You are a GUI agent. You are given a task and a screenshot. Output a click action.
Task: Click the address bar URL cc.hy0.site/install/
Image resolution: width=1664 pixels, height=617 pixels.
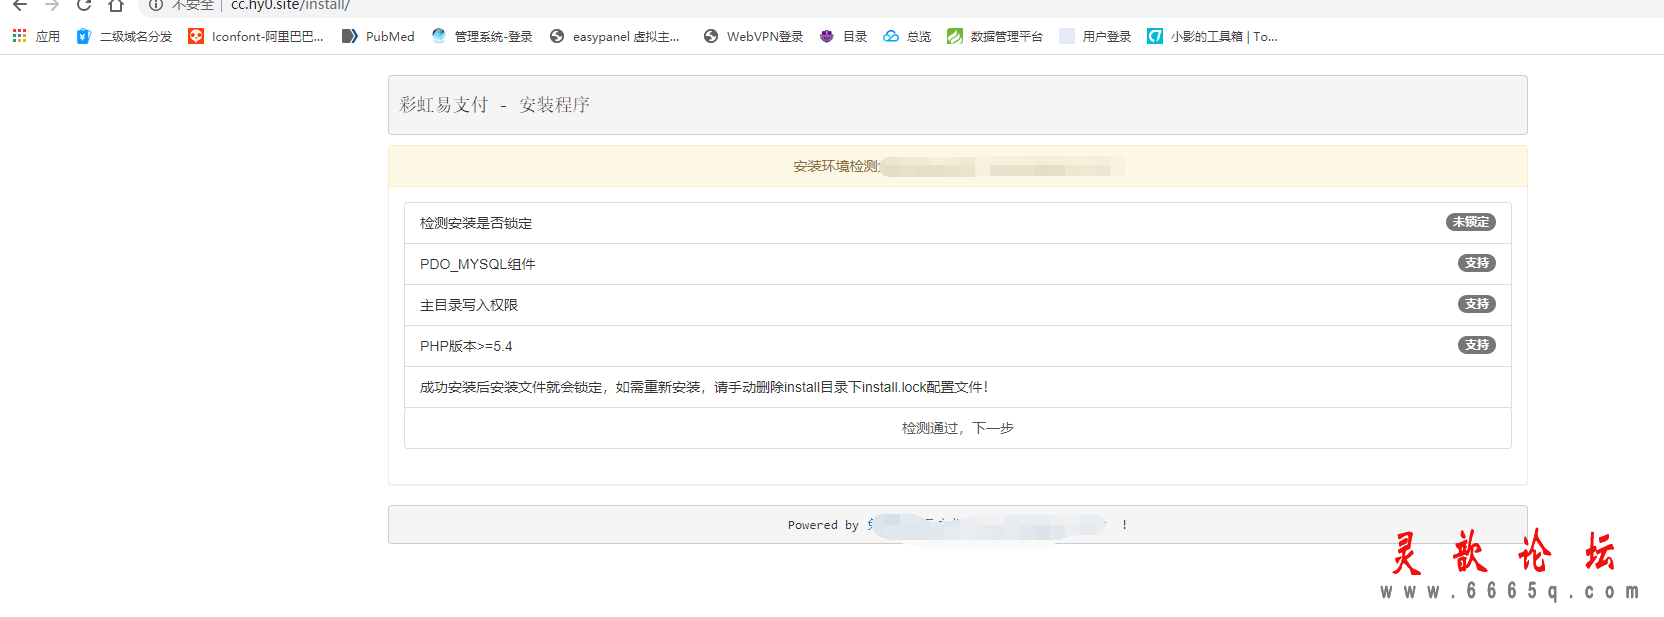click(x=290, y=5)
